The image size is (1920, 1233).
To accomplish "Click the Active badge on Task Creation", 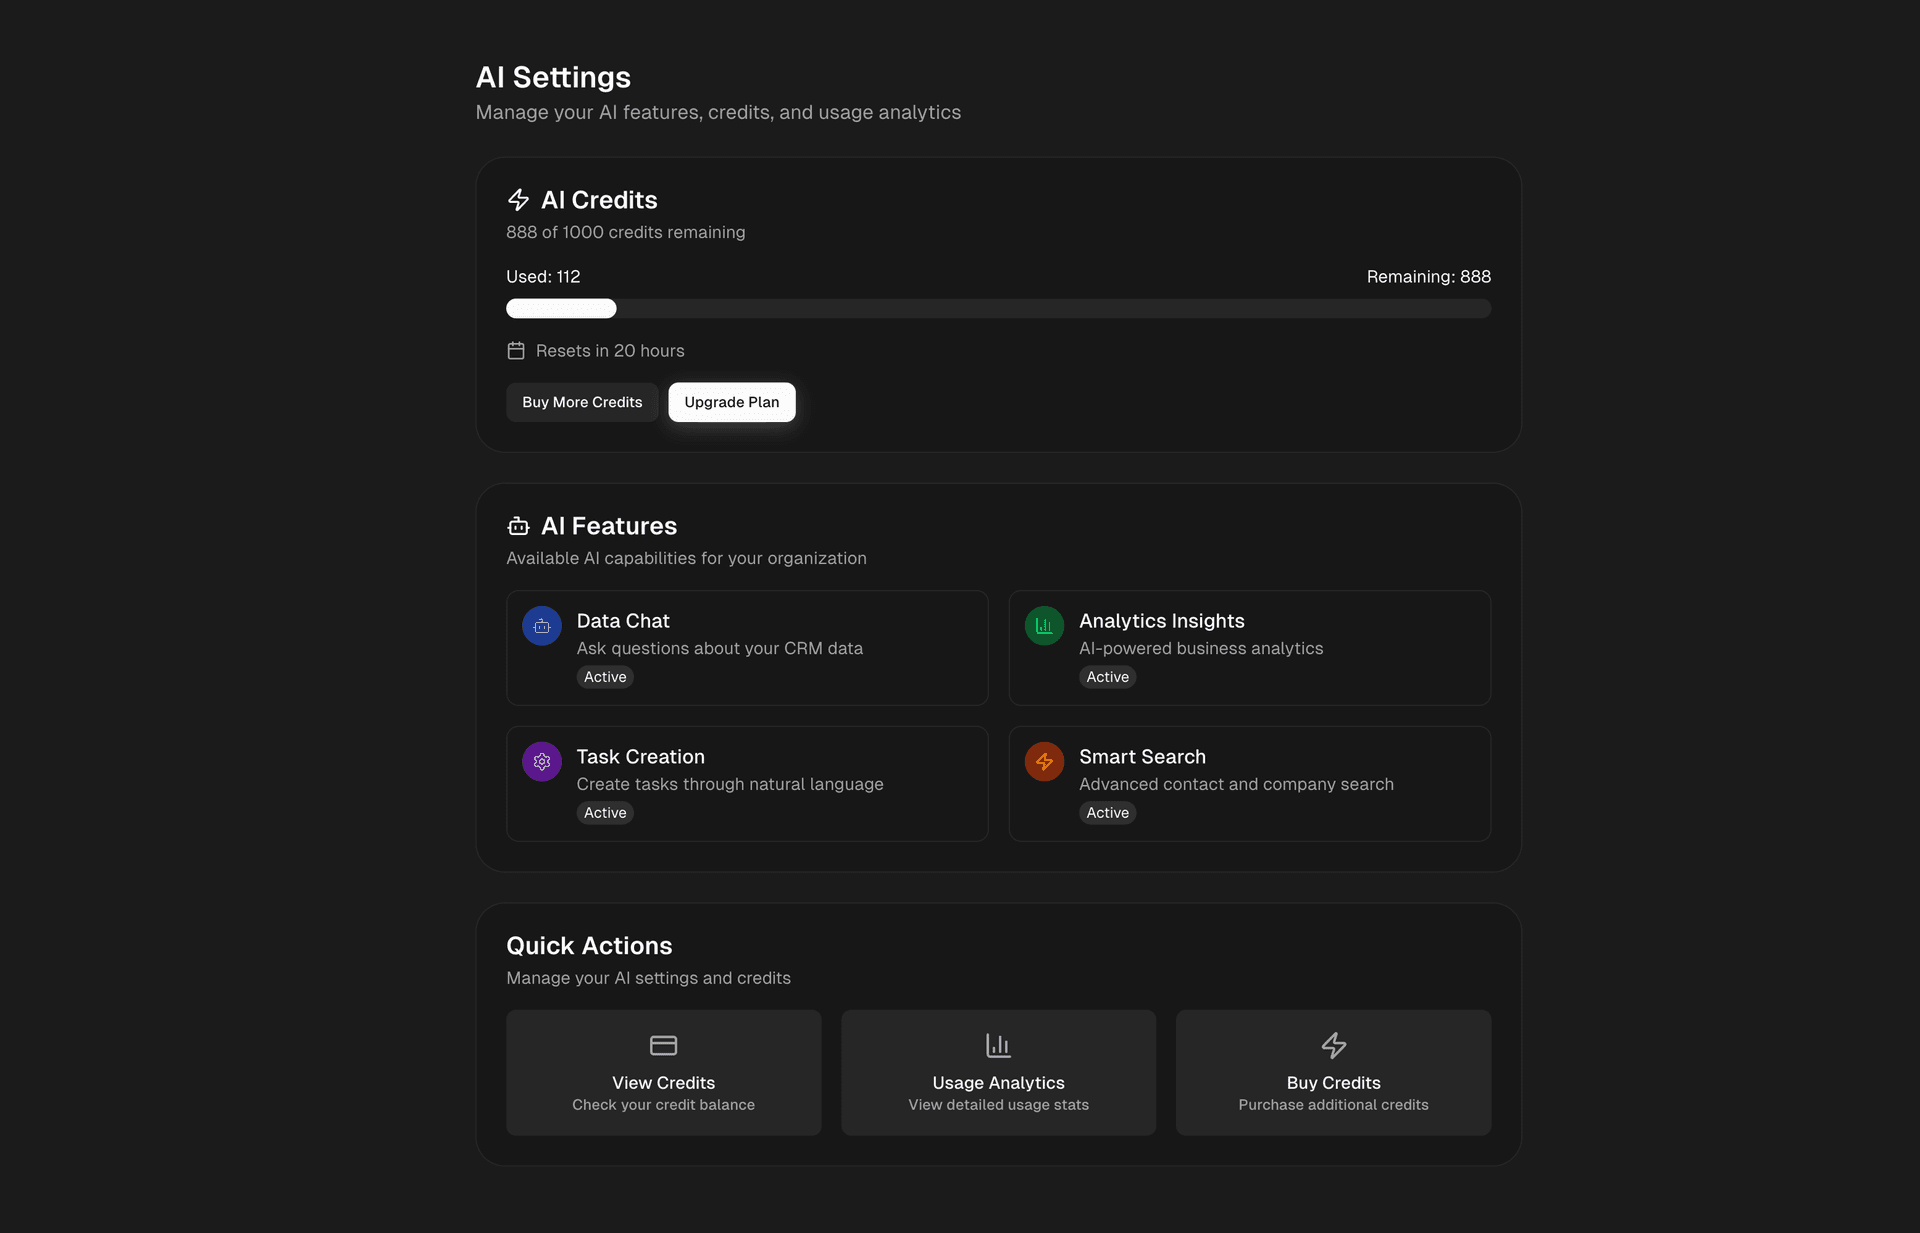I will coord(604,813).
